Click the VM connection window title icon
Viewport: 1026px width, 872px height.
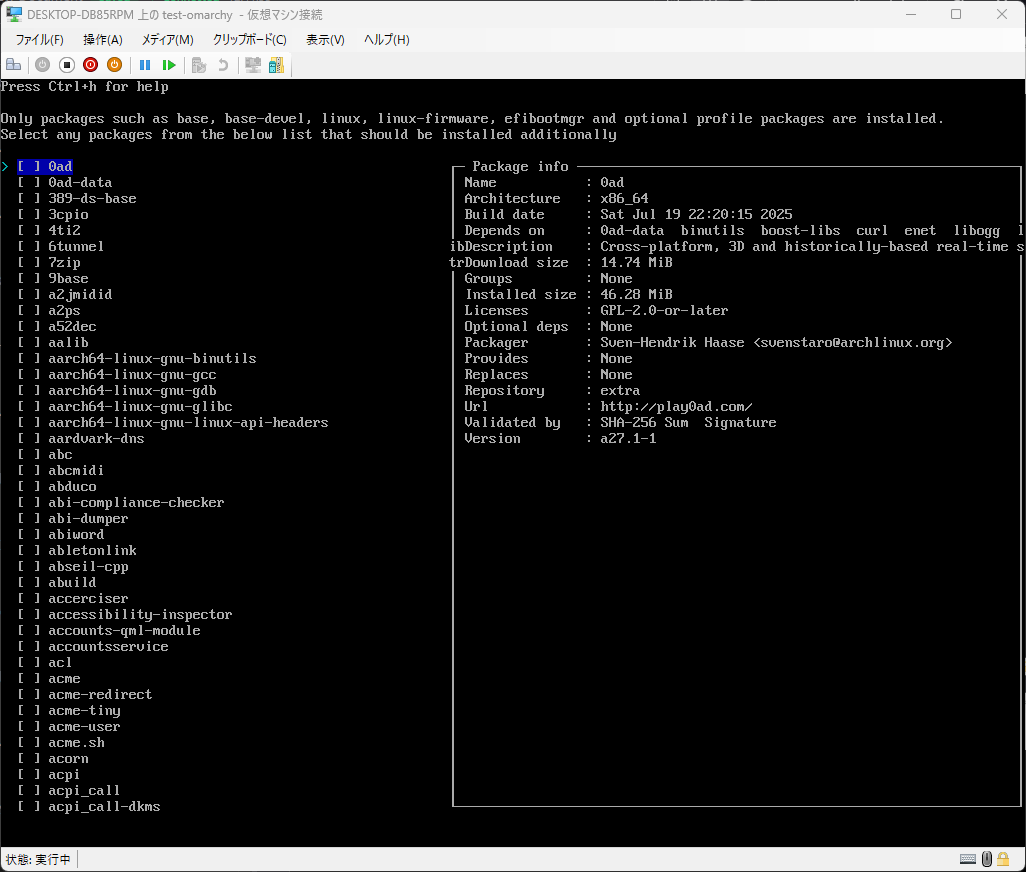click(x=14, y=14)
